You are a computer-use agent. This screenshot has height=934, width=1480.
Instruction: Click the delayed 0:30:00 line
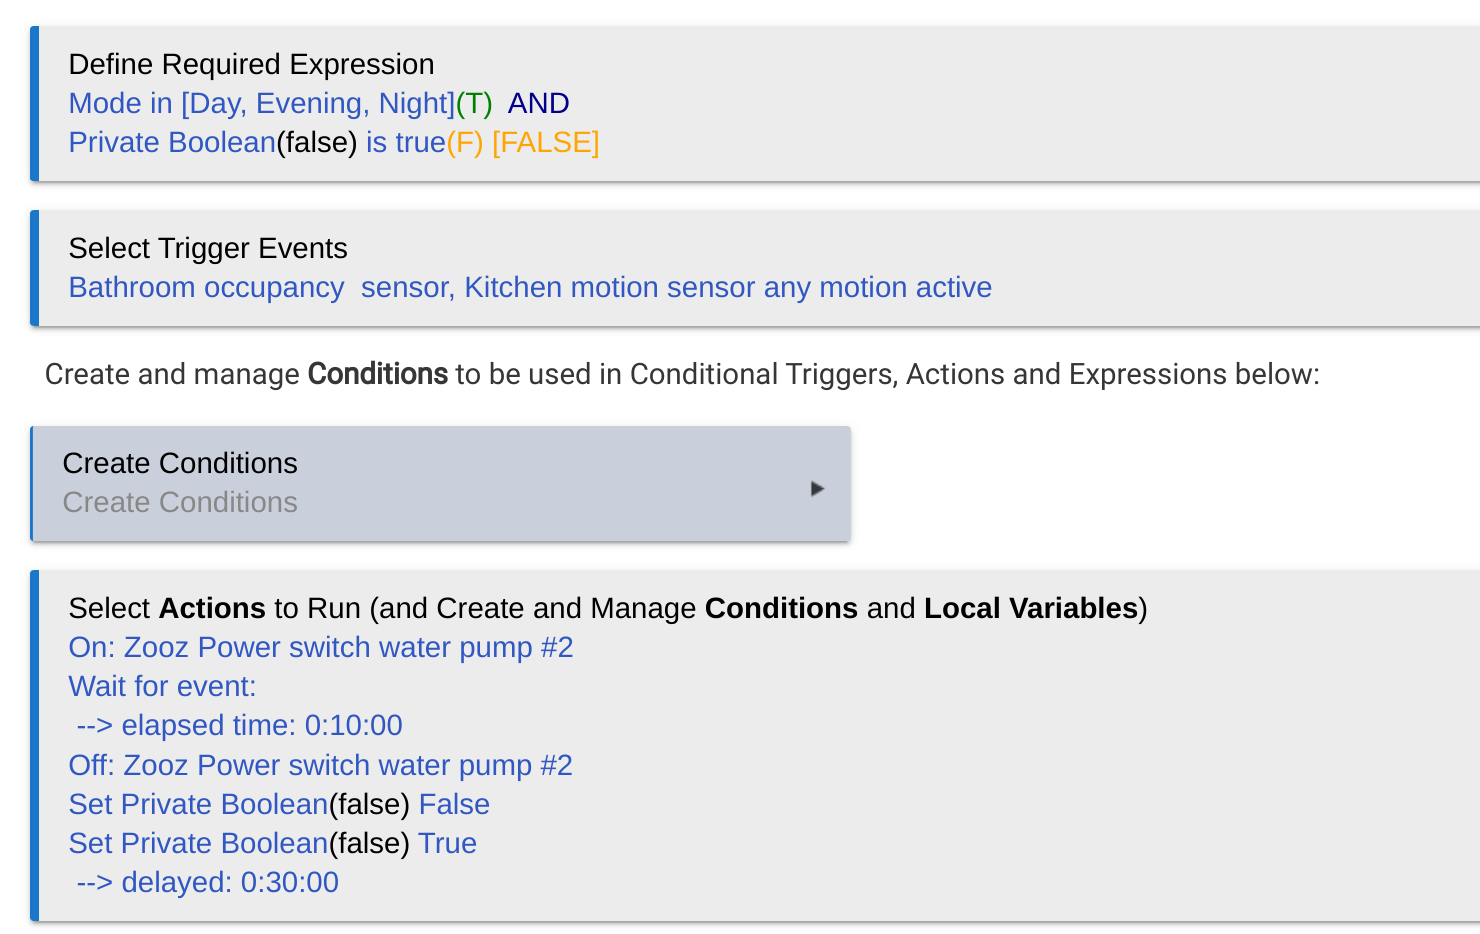(208, 883)
